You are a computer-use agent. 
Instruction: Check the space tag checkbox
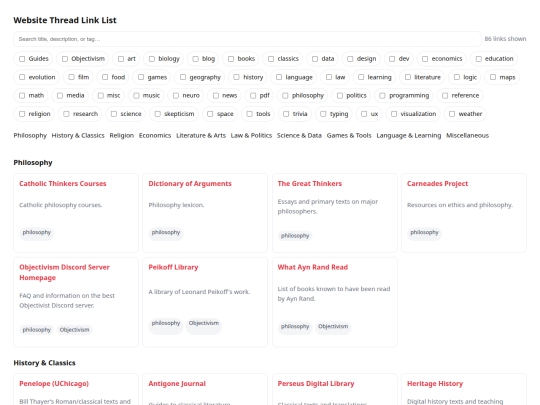pyautogui.click(x=210, y=114)
